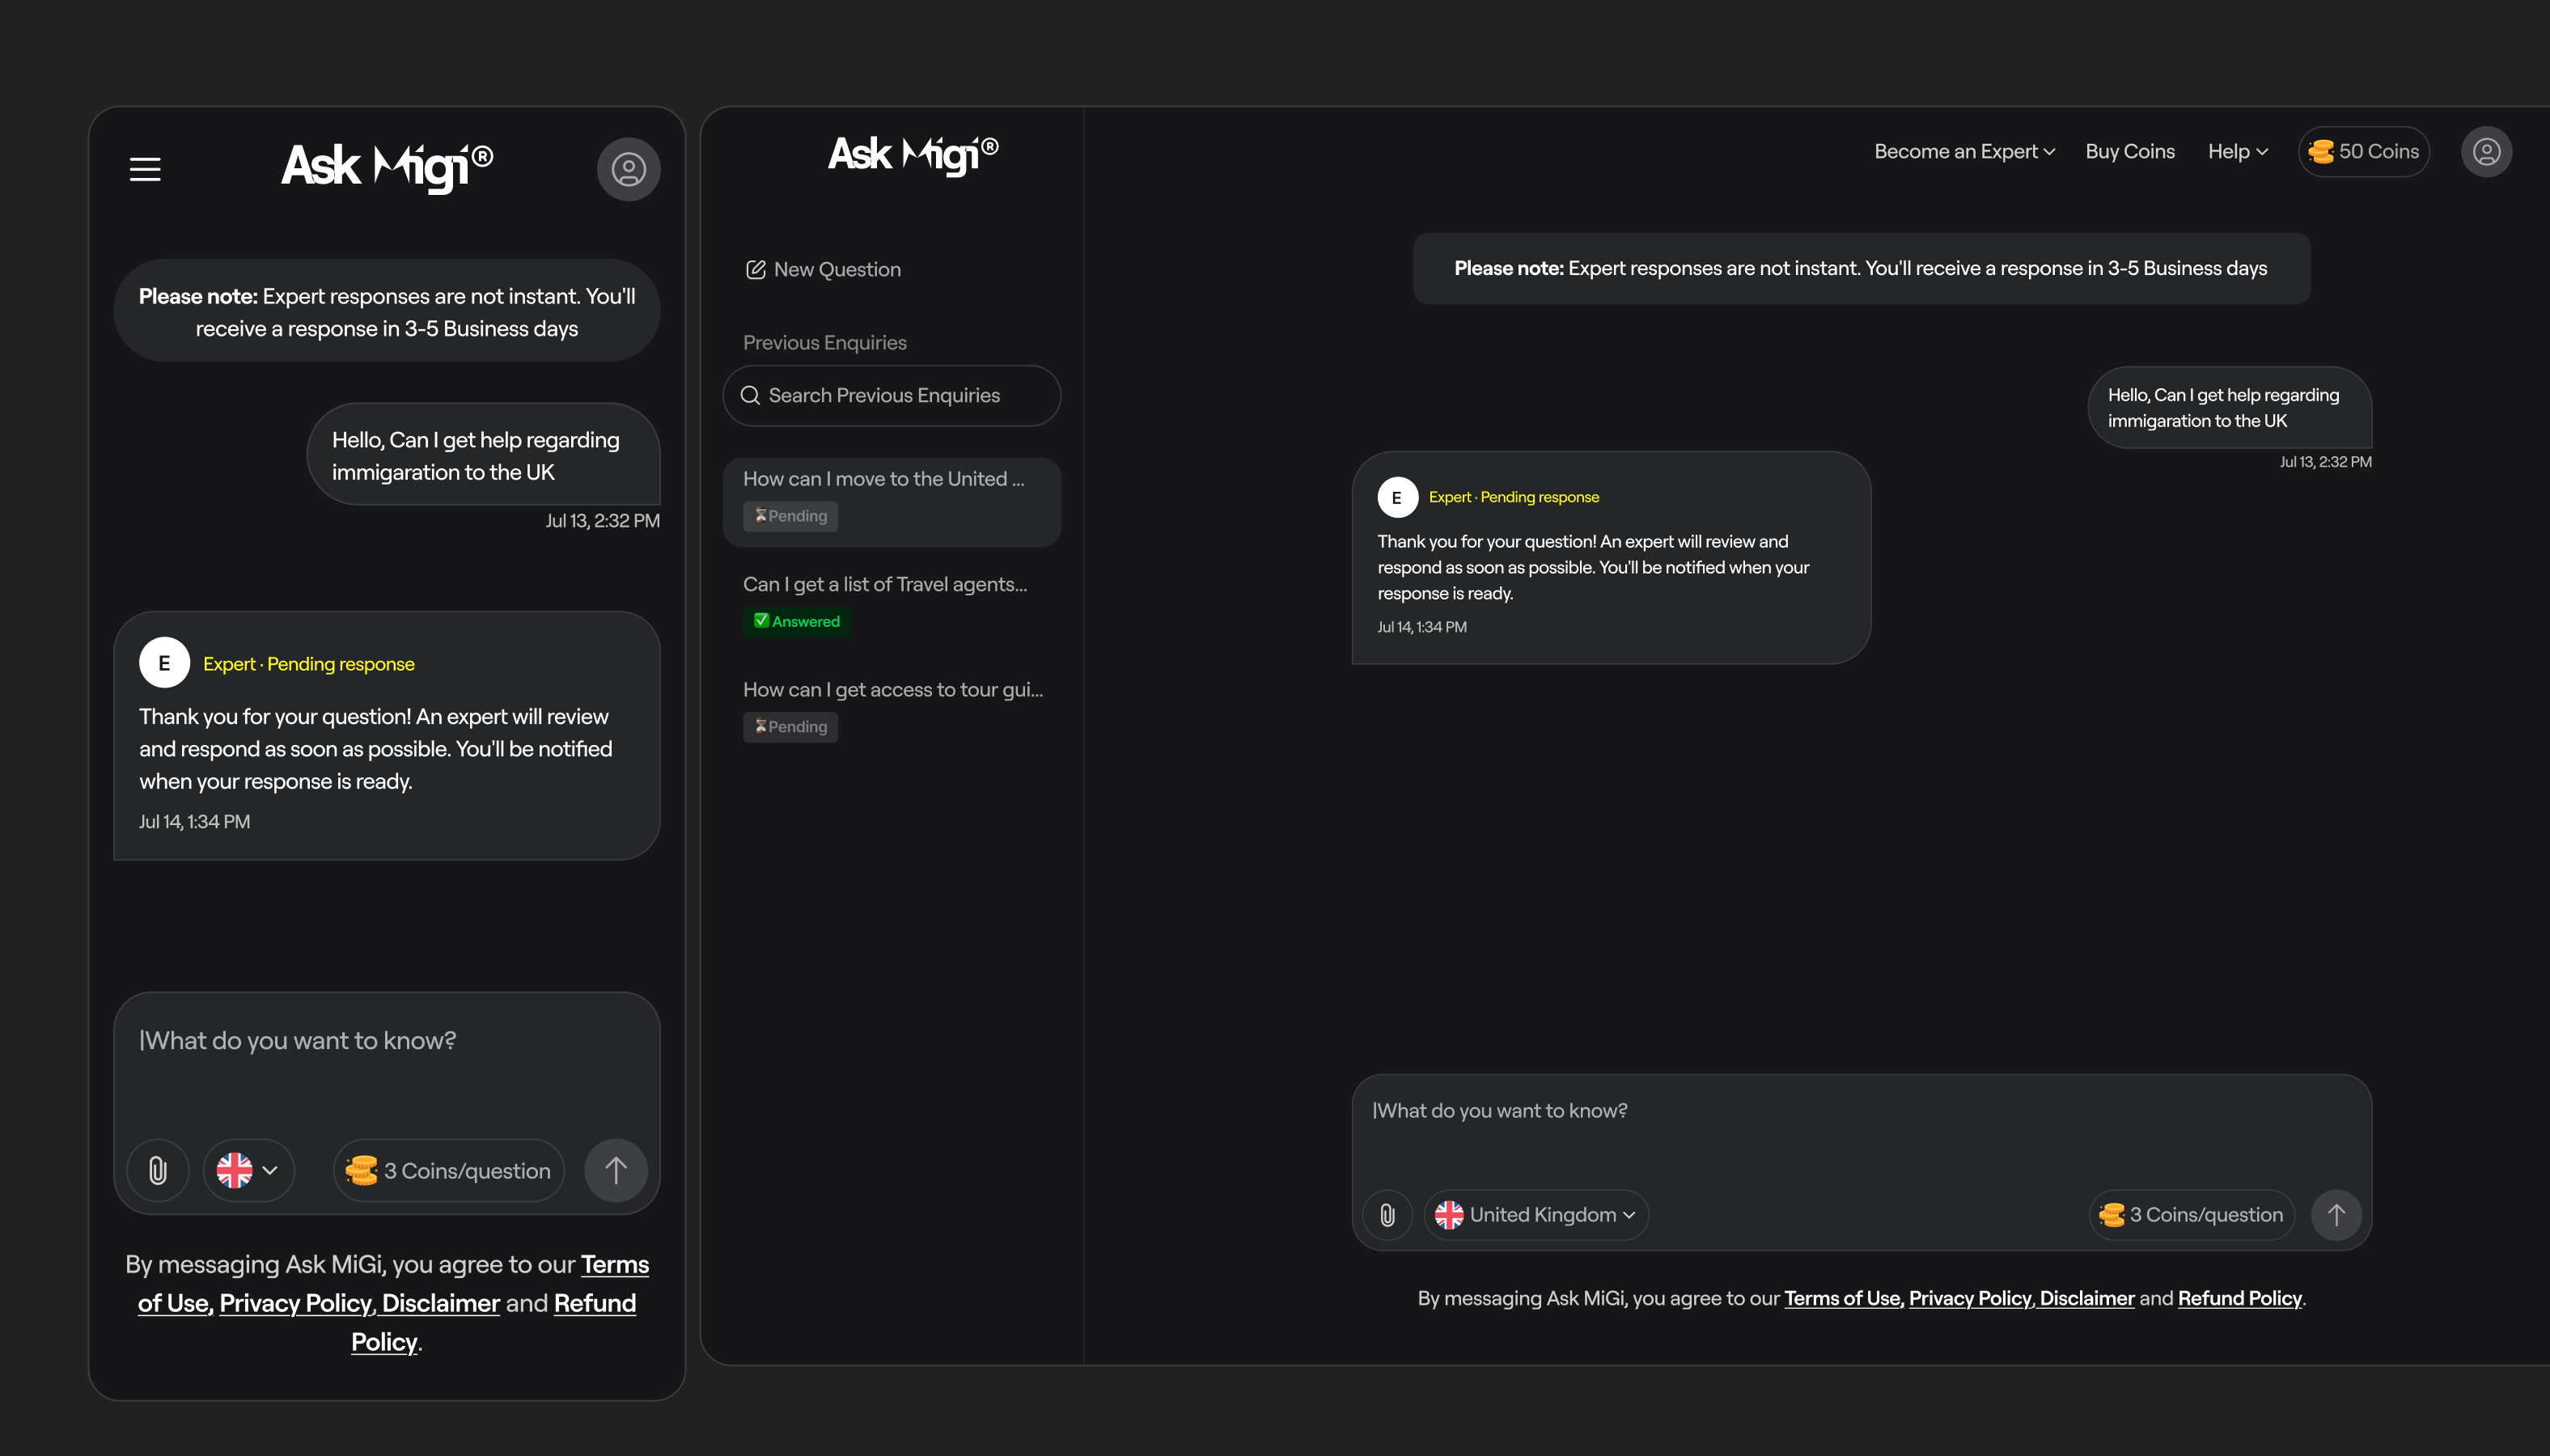
Task: Expand the Help menu
Action: (2238, 151)
